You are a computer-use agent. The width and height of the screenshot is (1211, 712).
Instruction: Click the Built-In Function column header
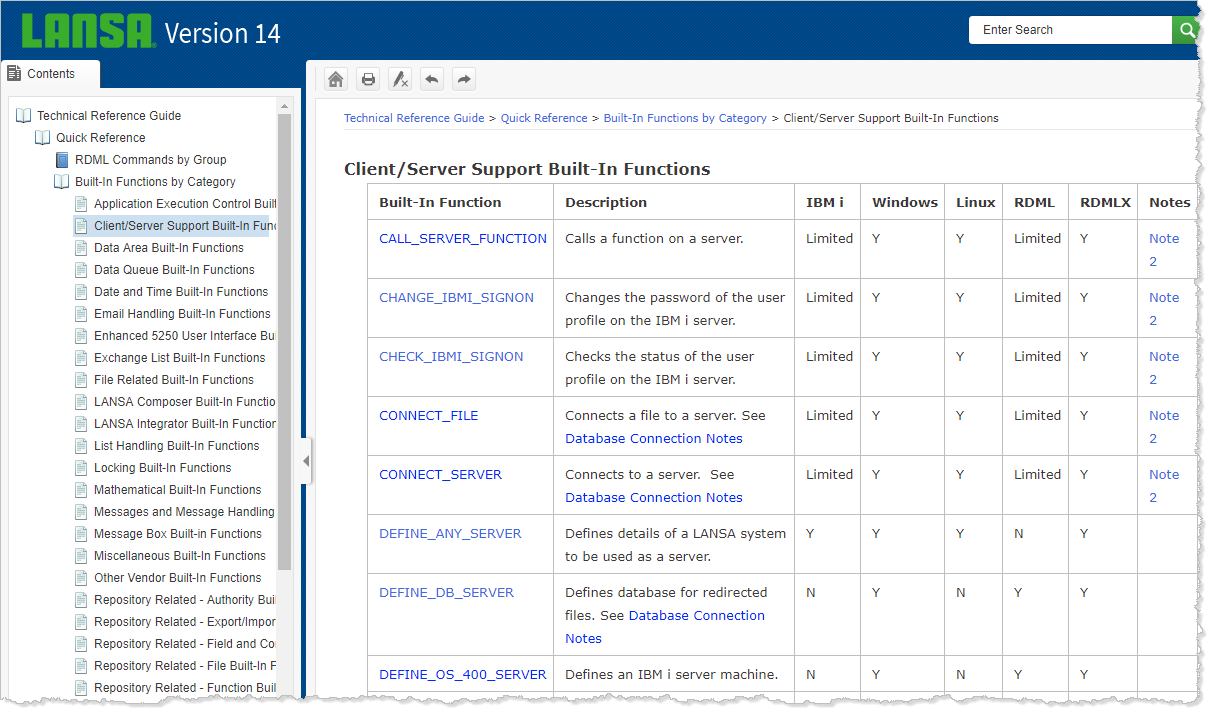(x=440, y=203)
